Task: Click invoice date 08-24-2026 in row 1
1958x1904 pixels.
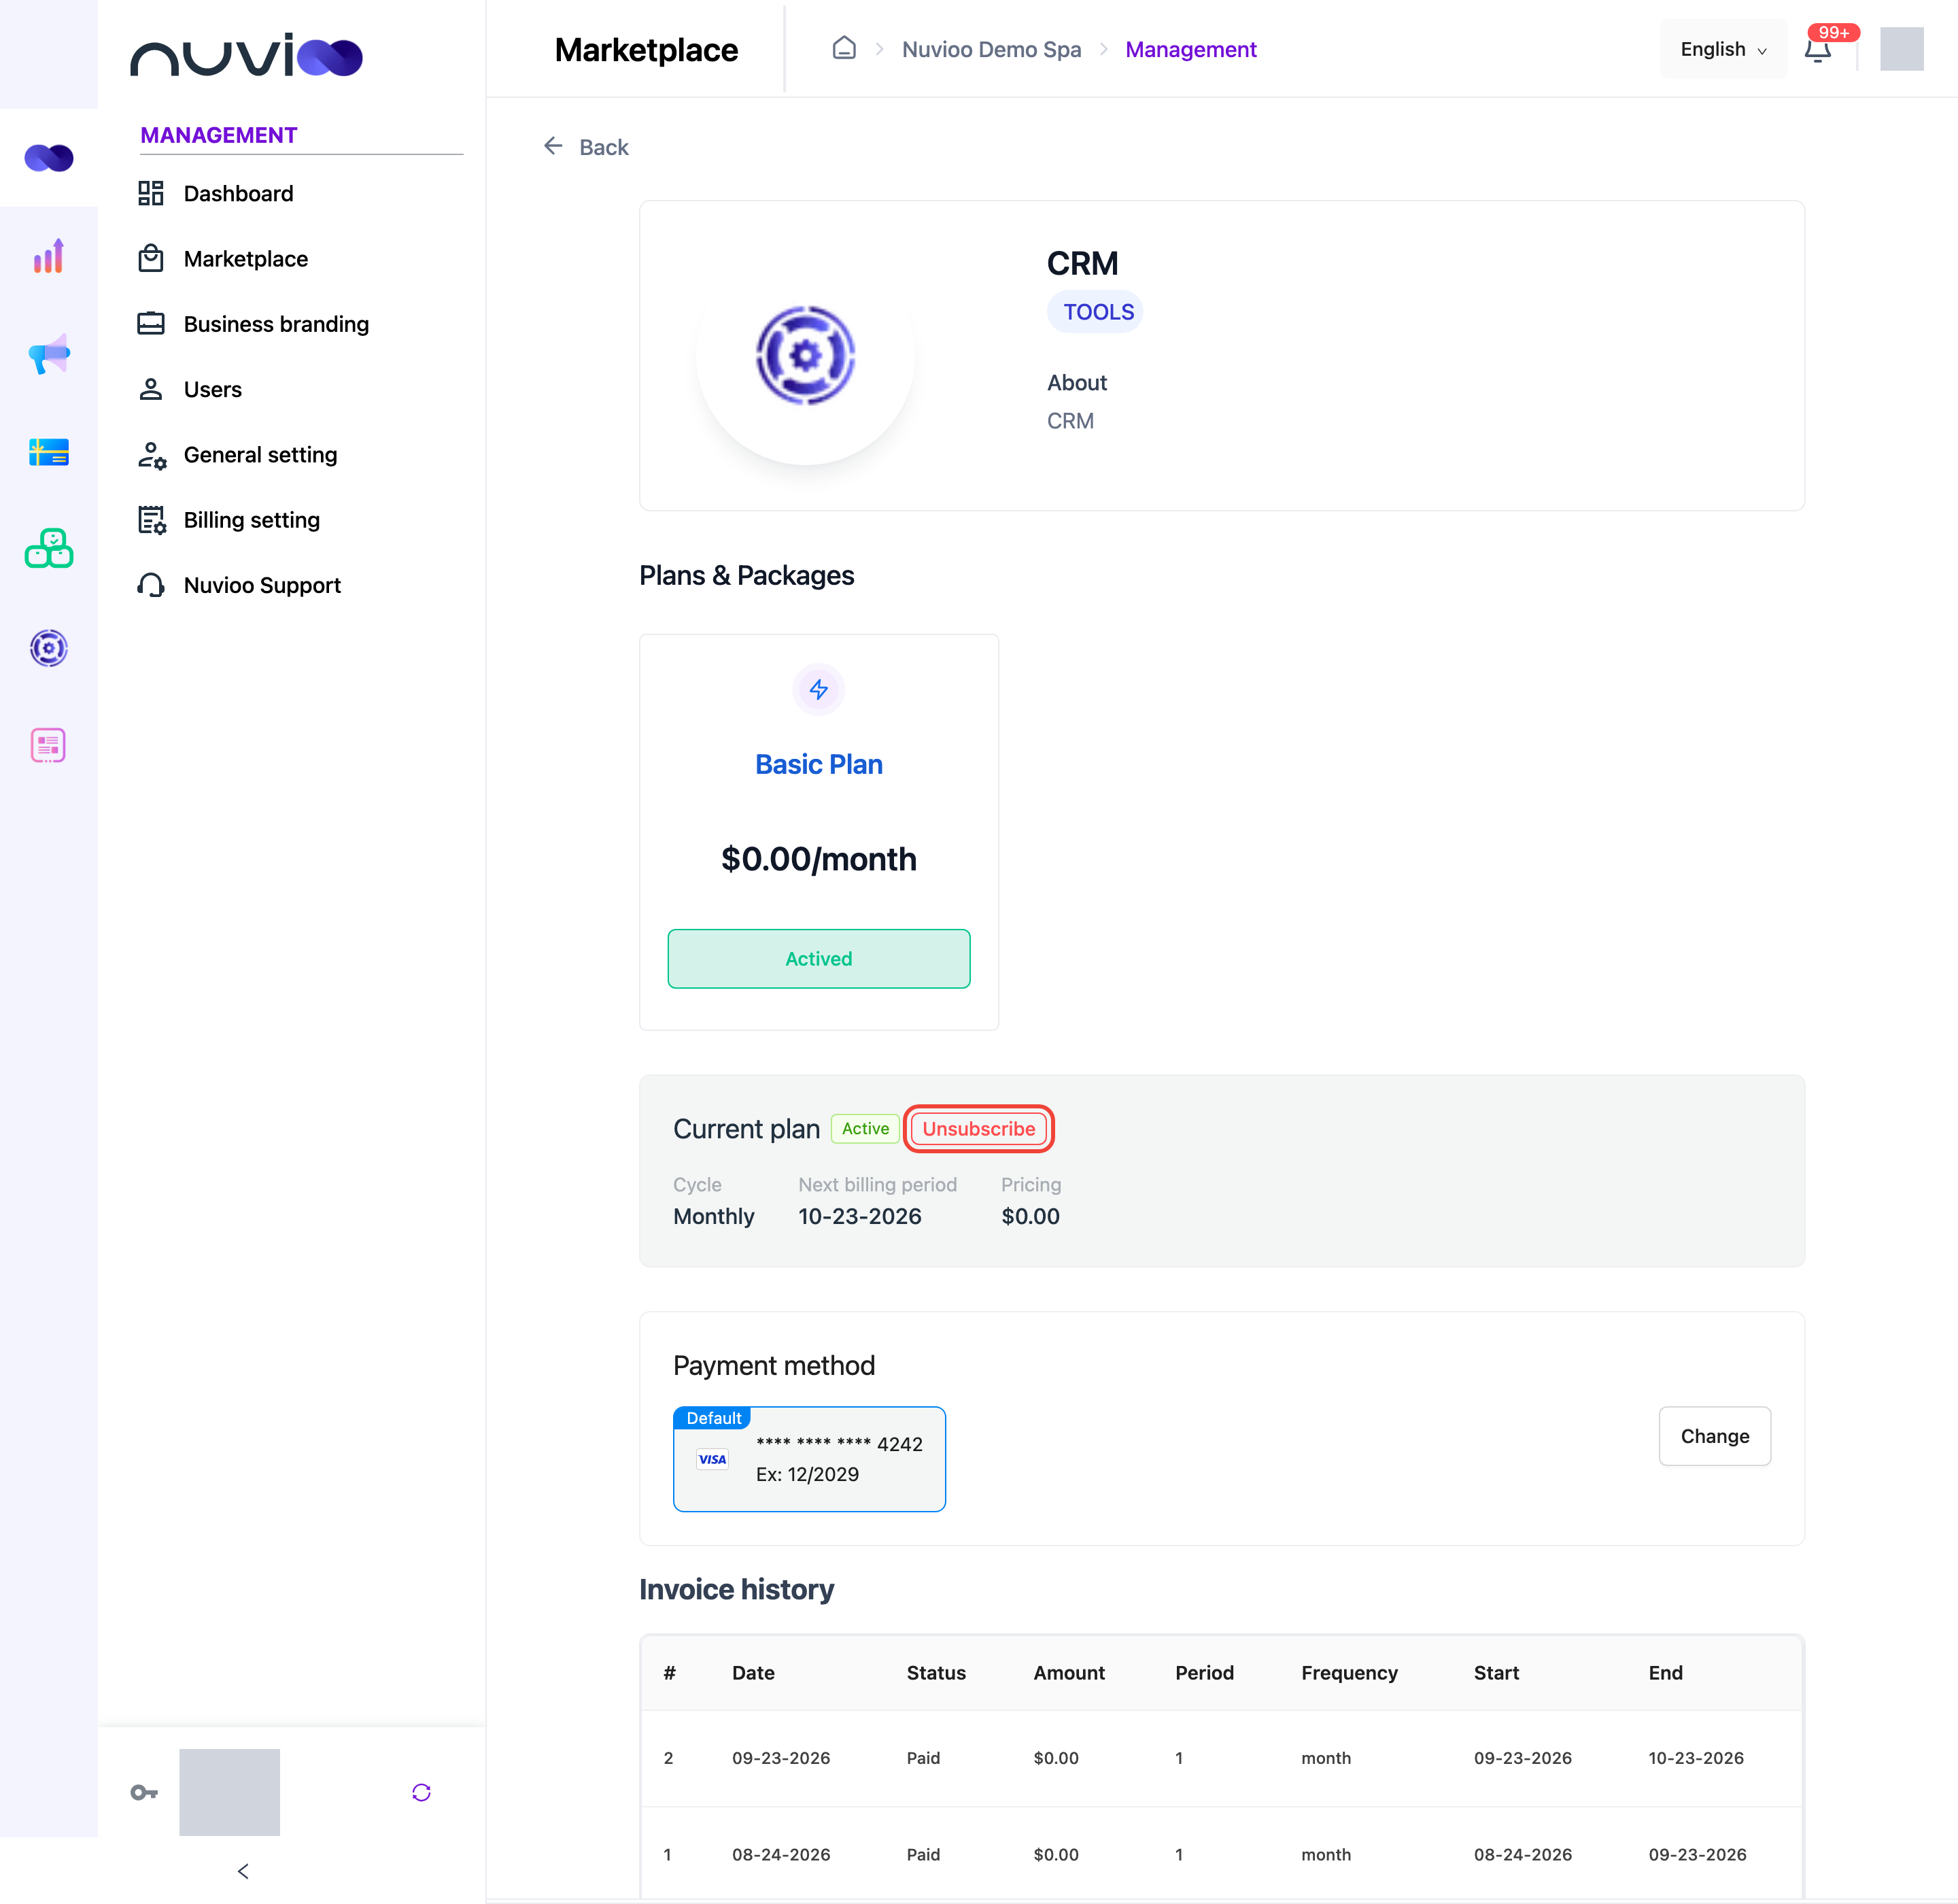Action: (x=781, y=1854)
